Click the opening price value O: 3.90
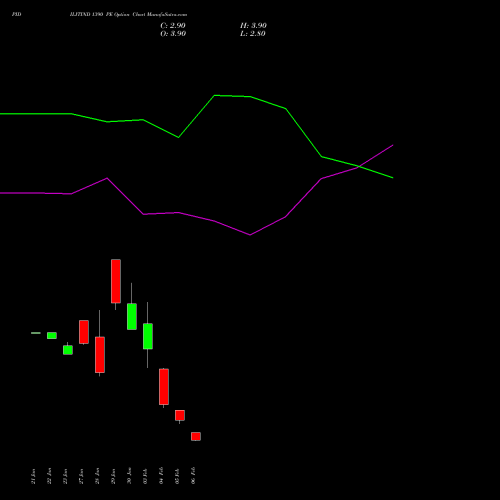 (x=173, y=34)
